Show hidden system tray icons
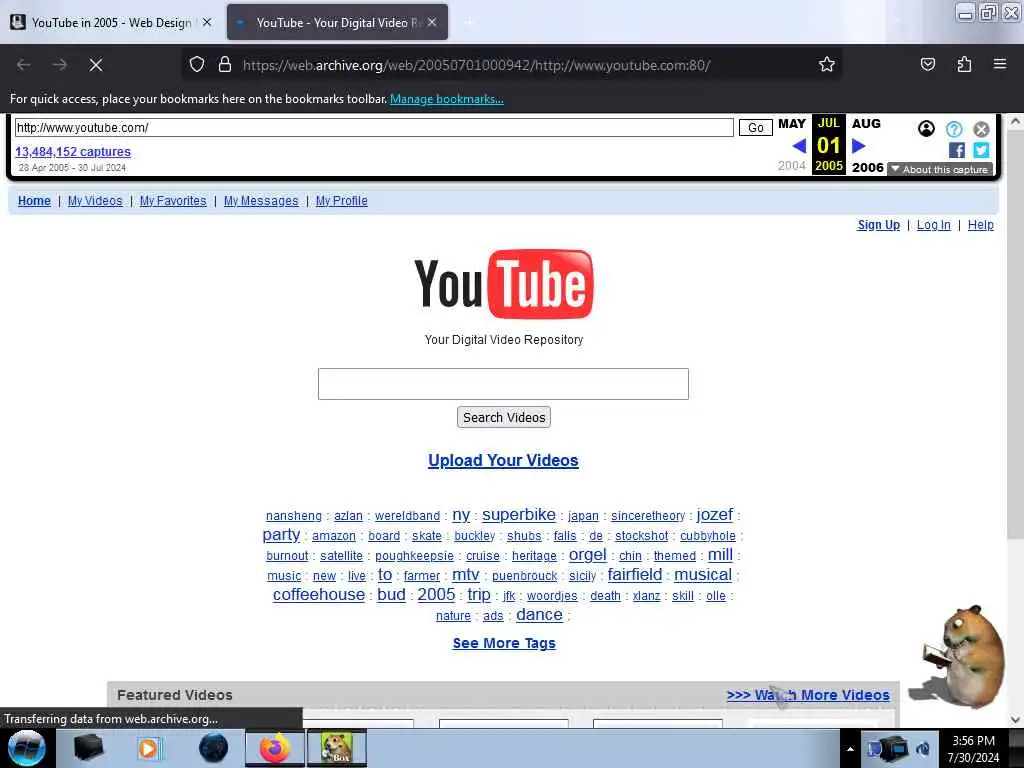 (x=850, y=749)
